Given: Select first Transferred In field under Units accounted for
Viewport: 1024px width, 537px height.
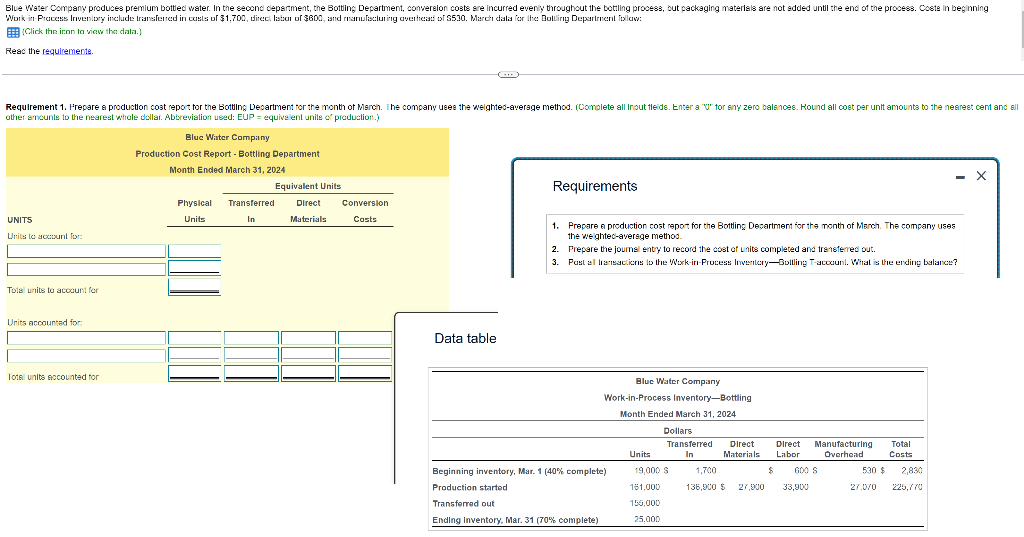Looking at the screenshot, I should click(x=251, y=338).
